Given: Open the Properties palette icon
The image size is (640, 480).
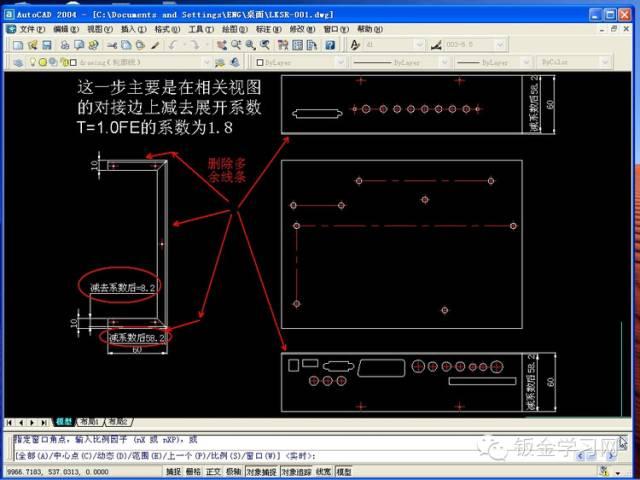Looking at the screenshot, I should (283, 45).
